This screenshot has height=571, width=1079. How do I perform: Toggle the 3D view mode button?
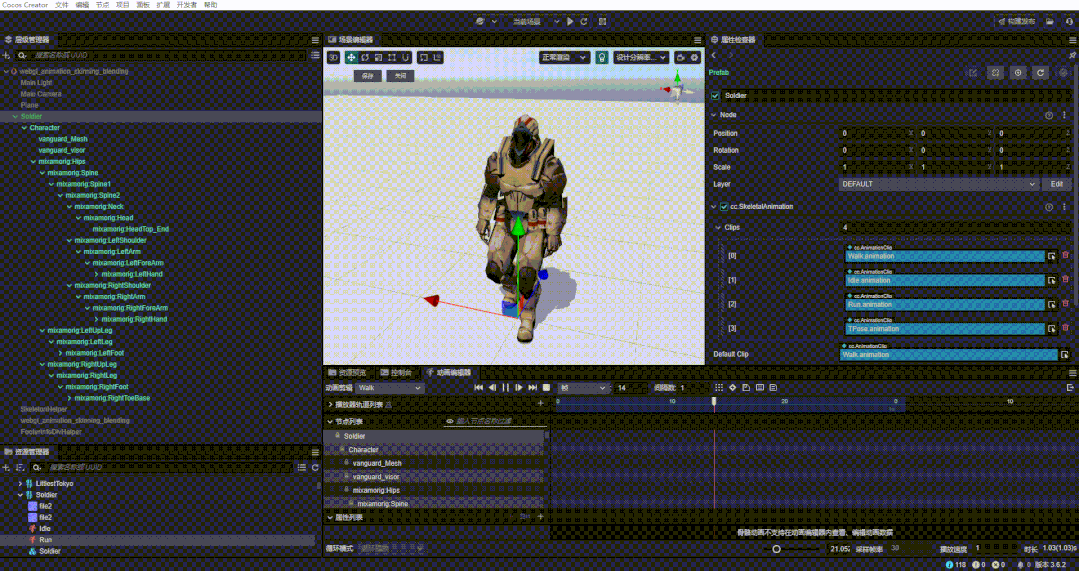click(x=333, y=58)
